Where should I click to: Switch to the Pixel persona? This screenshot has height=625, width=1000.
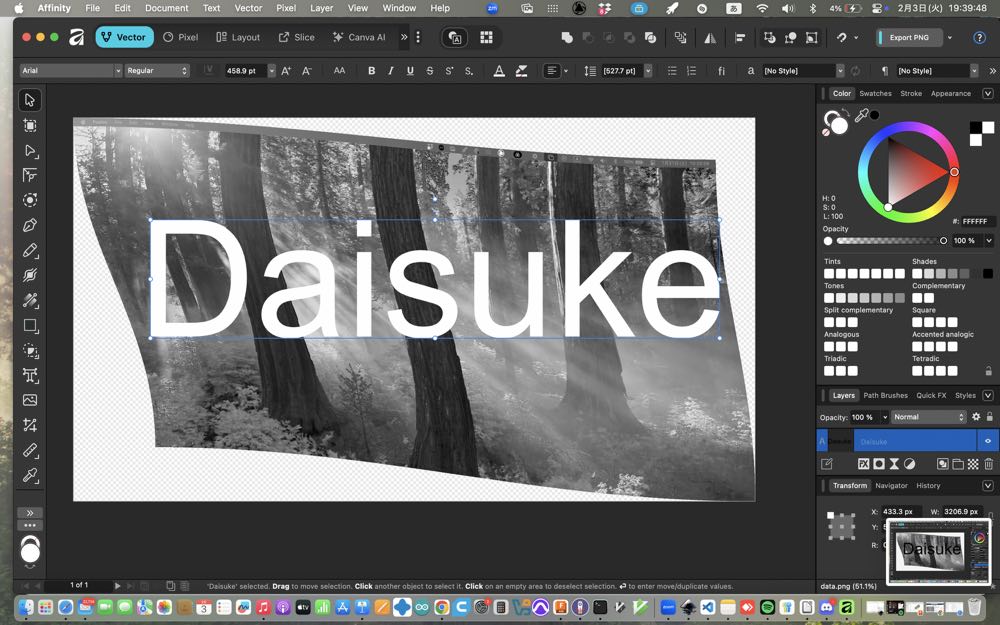[x=180, y=37]
